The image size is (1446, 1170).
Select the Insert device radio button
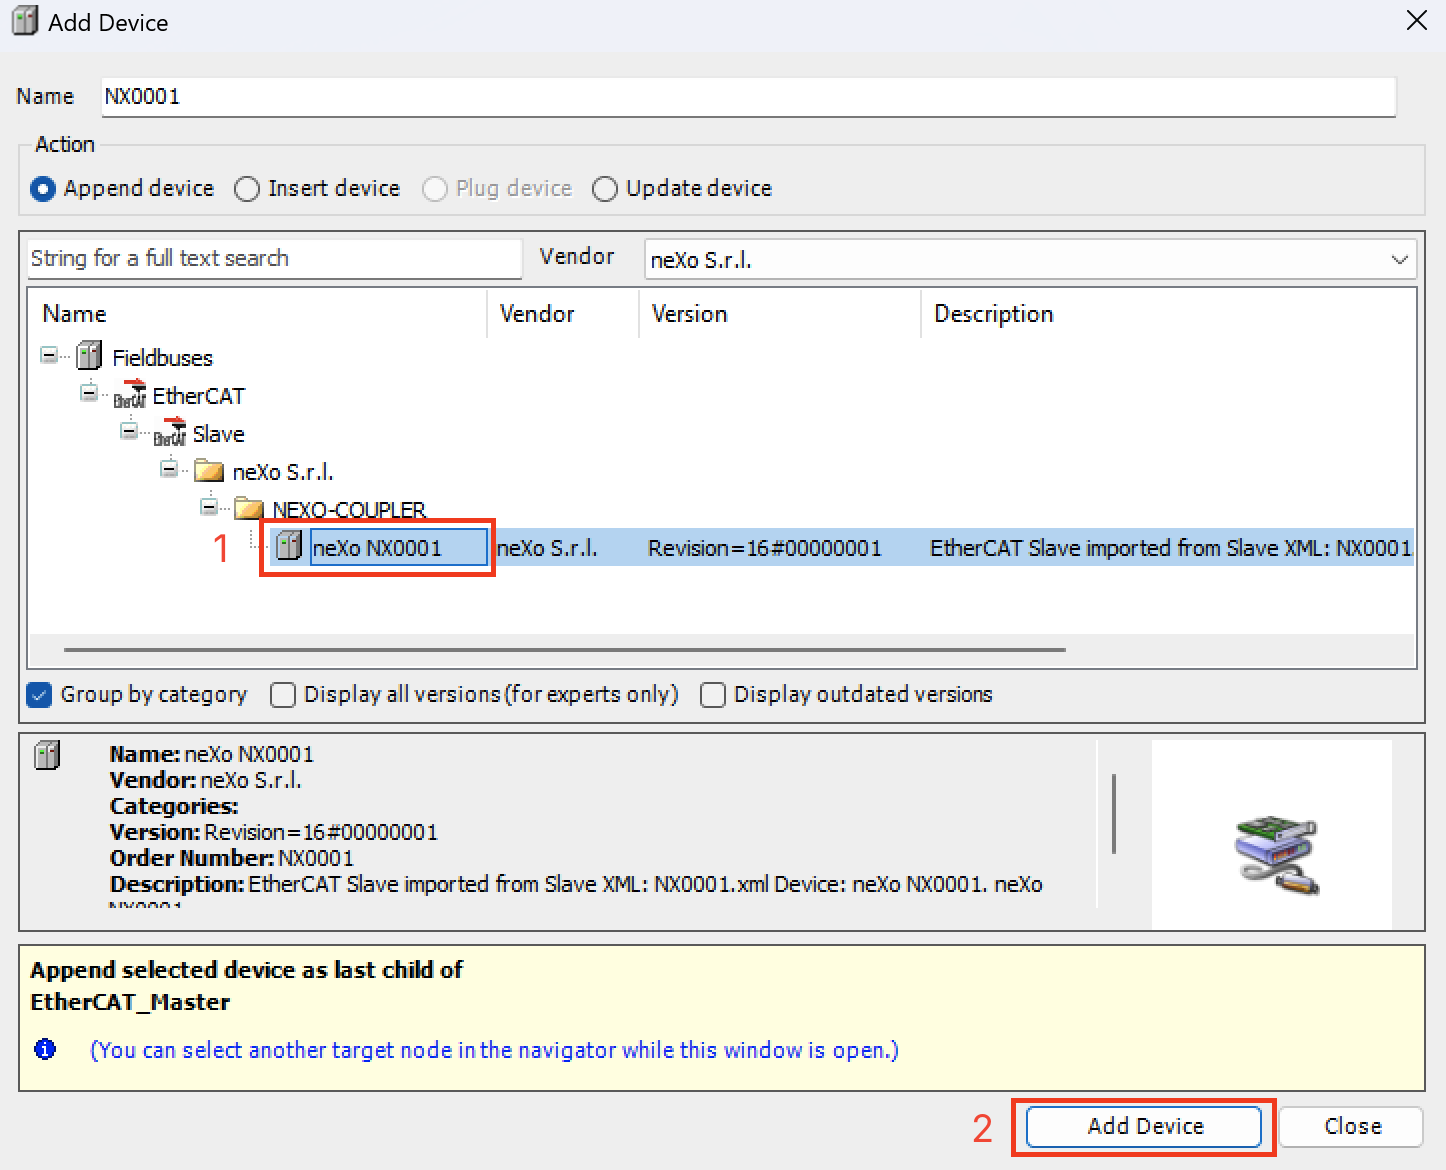coord(247,189)
